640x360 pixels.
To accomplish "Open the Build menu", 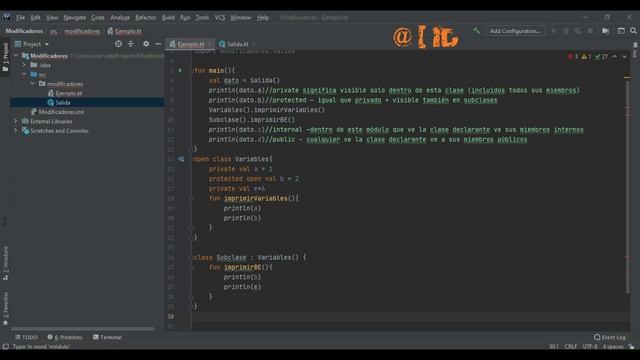I will click(x=168, y=18).
